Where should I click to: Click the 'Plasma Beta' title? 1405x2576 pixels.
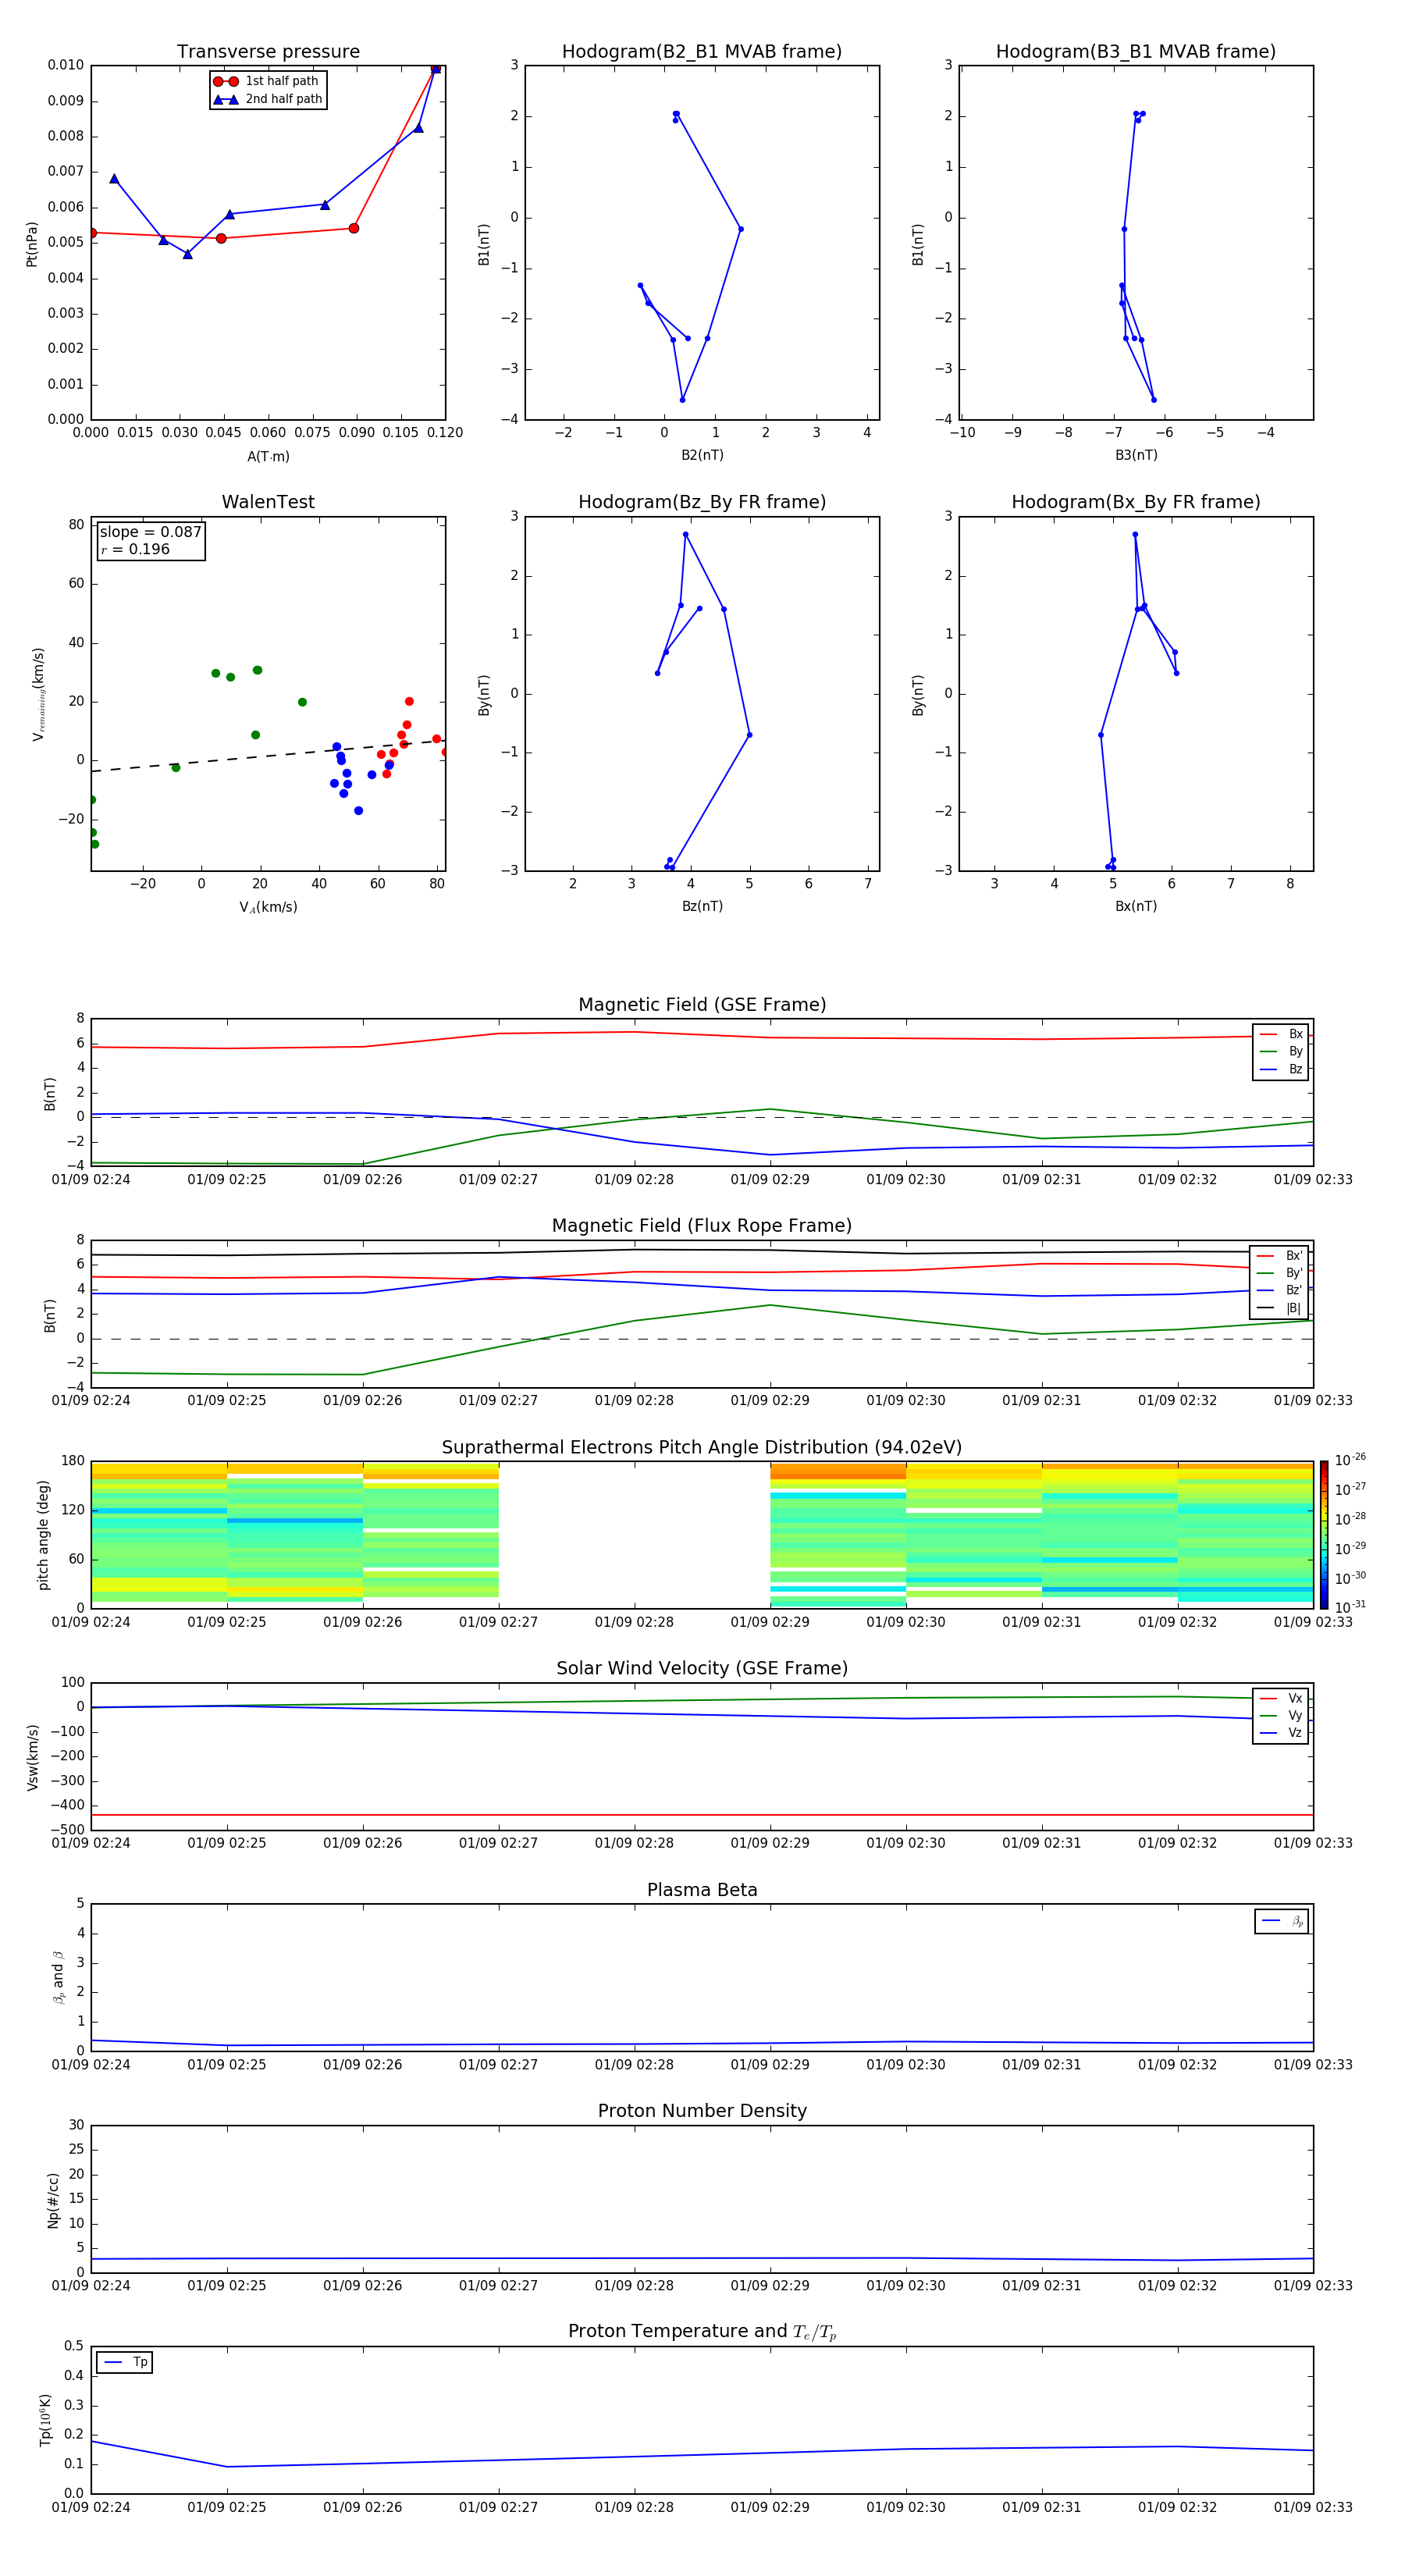click(702, 1890)
